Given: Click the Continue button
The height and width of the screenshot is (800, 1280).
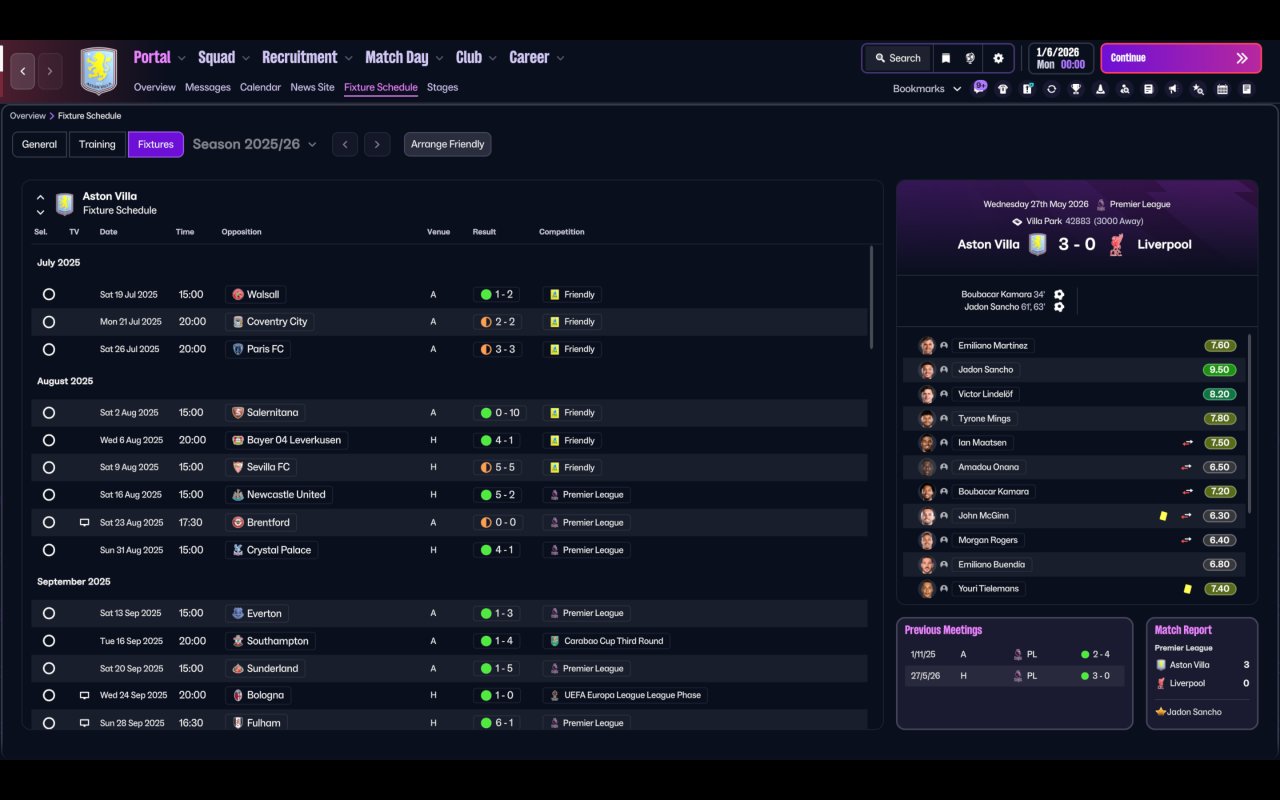Looking at the screenshot, I should click(x=1181, y=58).
